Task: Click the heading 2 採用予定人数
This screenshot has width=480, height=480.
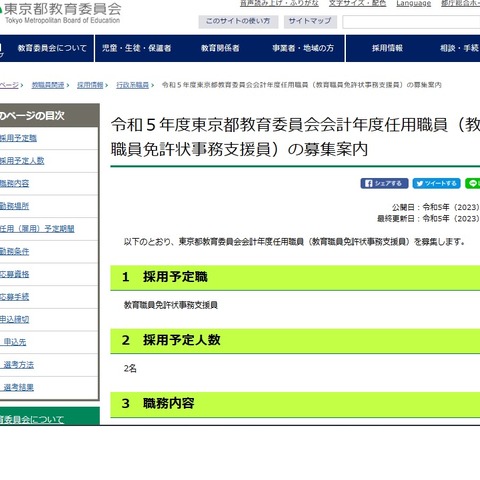Action: tap(295, 341)
